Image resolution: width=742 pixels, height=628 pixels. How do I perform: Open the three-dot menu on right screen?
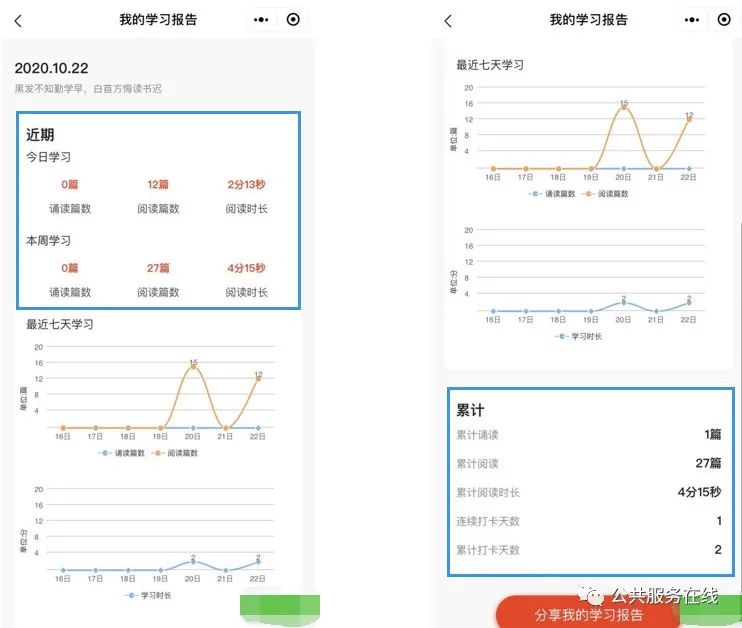[692, 19]
